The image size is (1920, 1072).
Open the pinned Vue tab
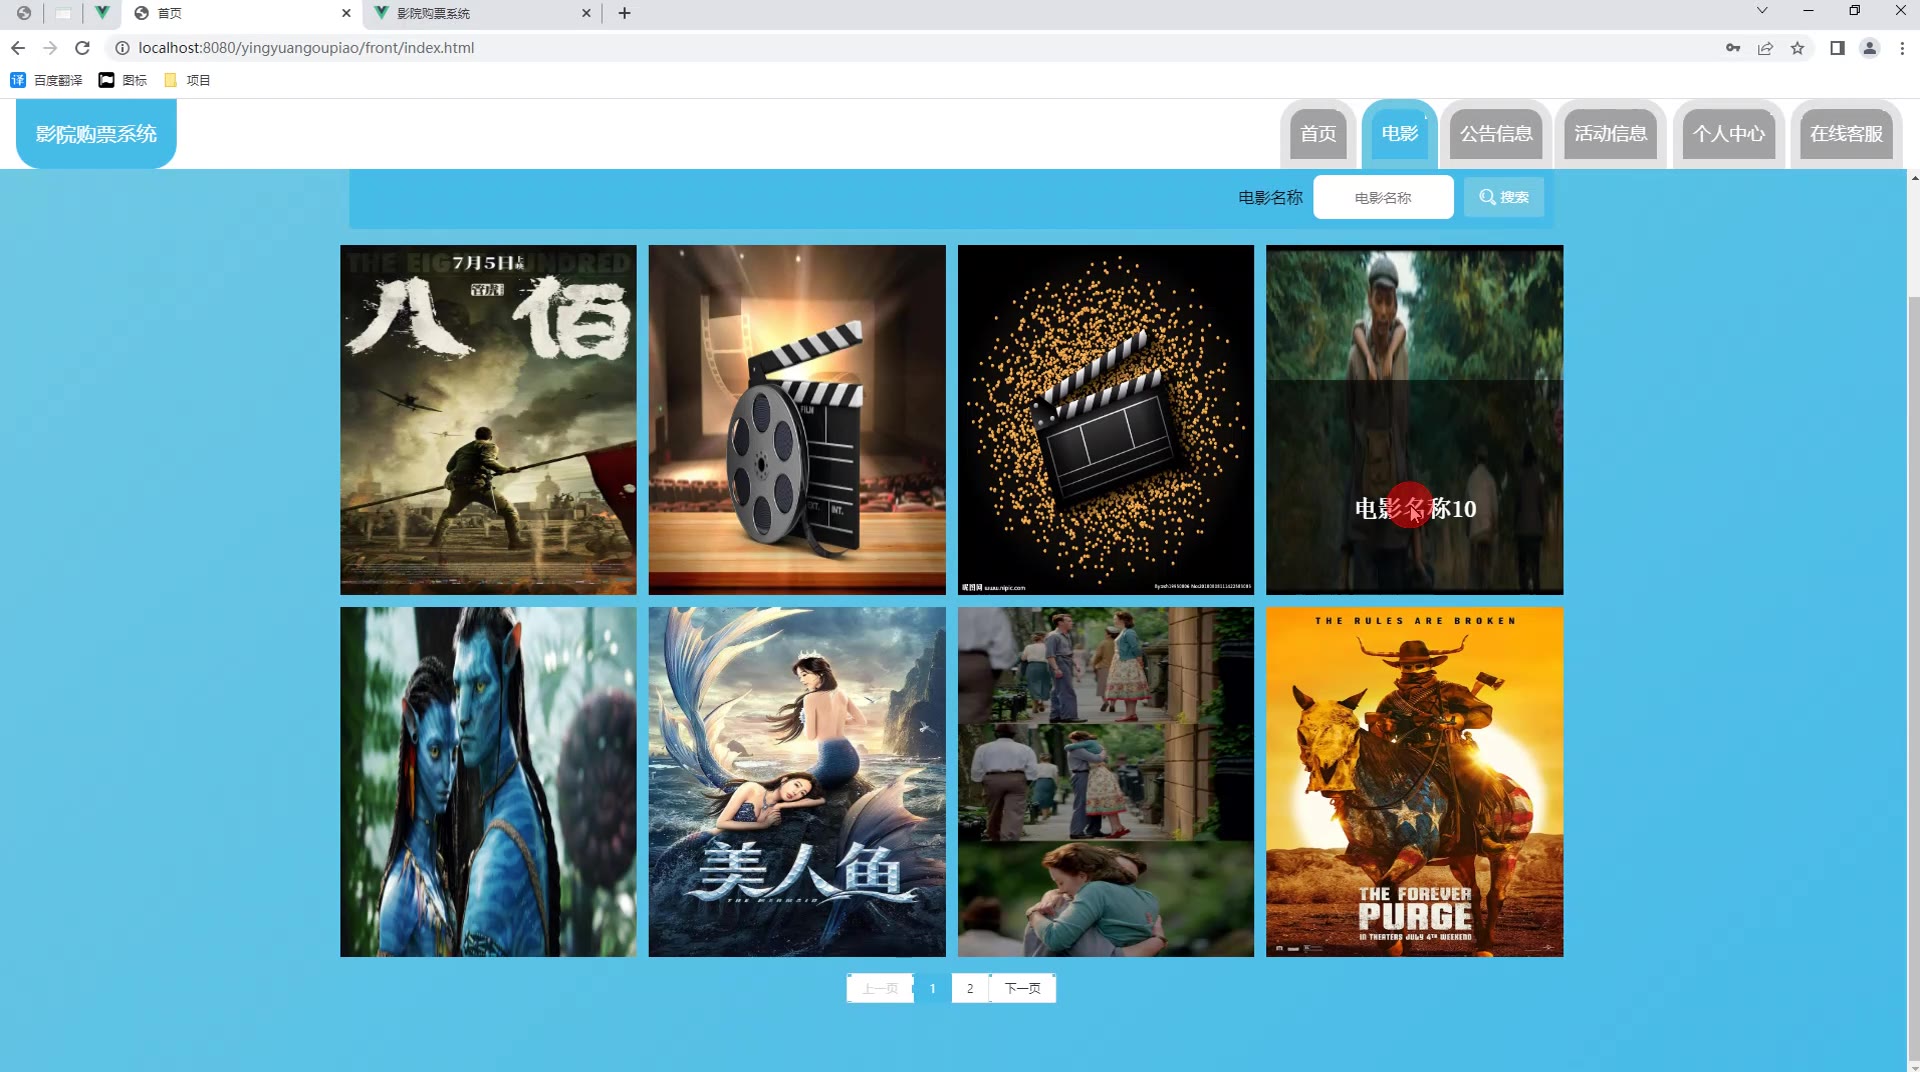coord(102,13)
